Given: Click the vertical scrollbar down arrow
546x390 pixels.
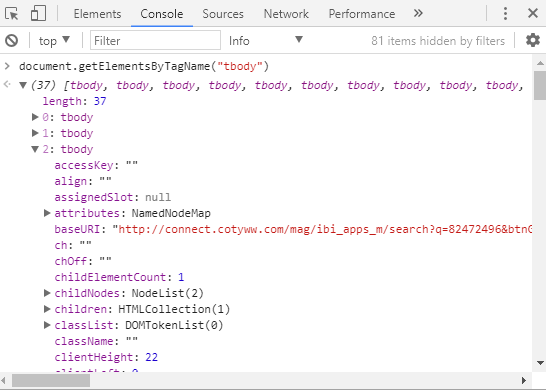Looking at the screenshot, I should point(540,363).
